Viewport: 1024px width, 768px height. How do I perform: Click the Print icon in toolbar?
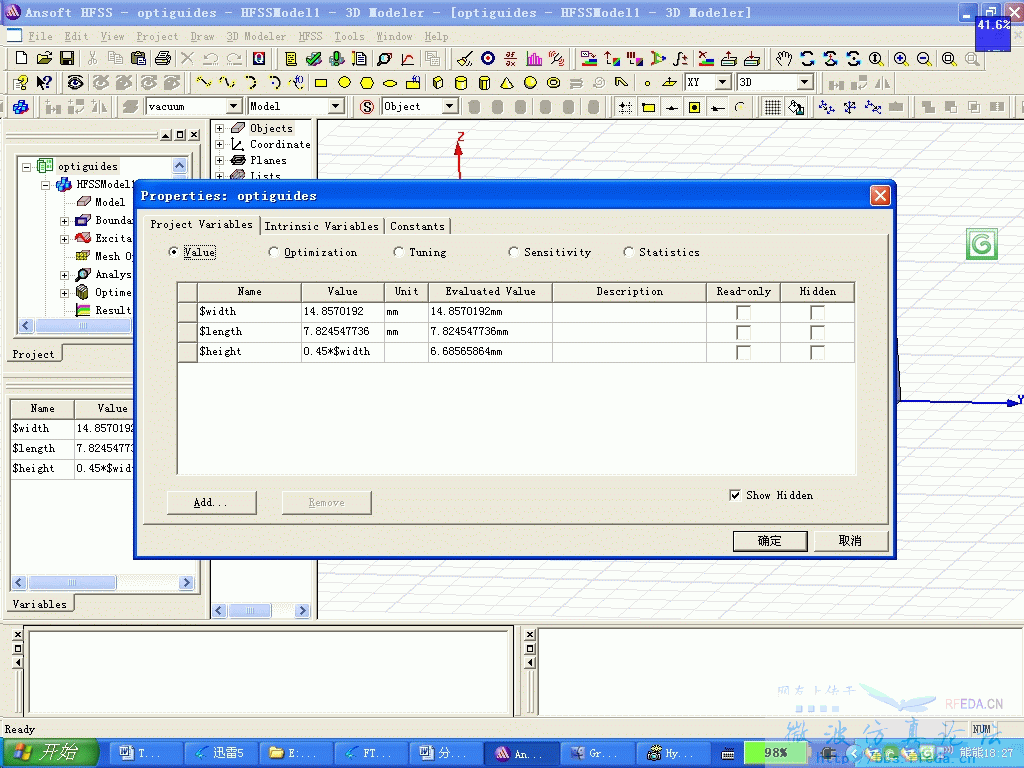pos(163,58)
